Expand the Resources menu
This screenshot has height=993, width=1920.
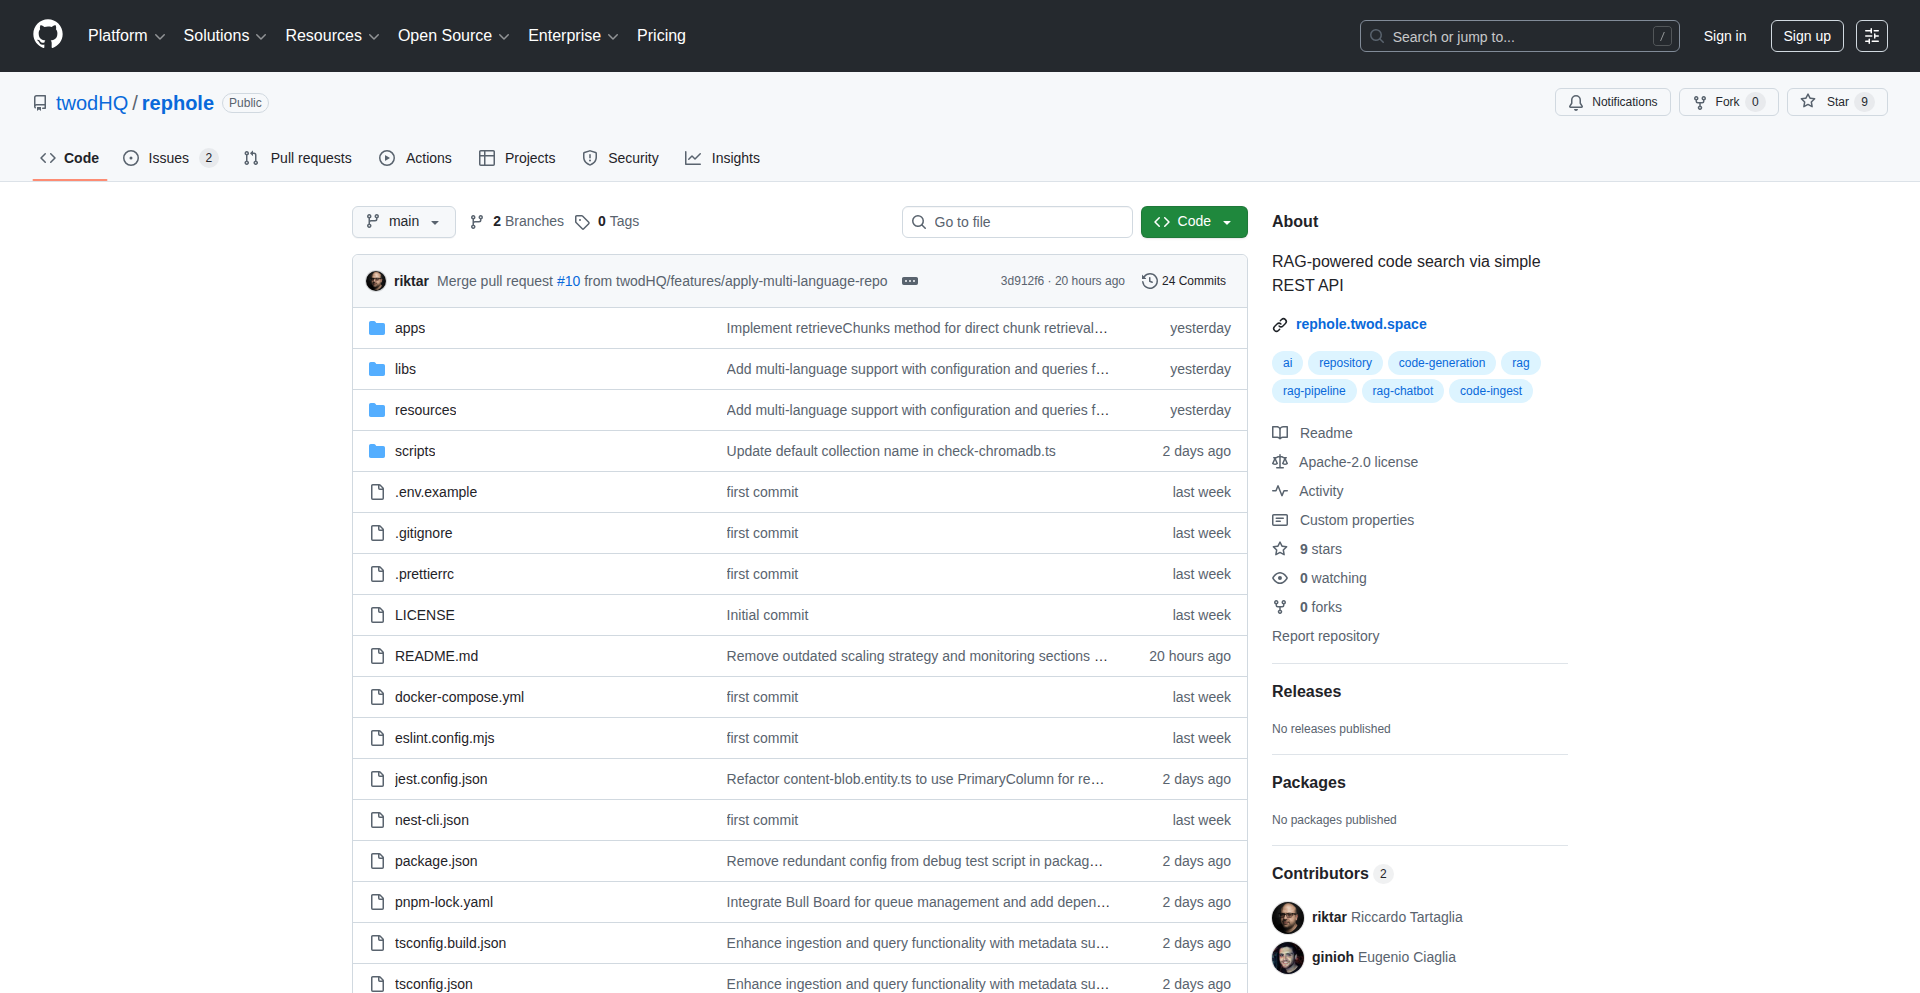click(333, 36)
